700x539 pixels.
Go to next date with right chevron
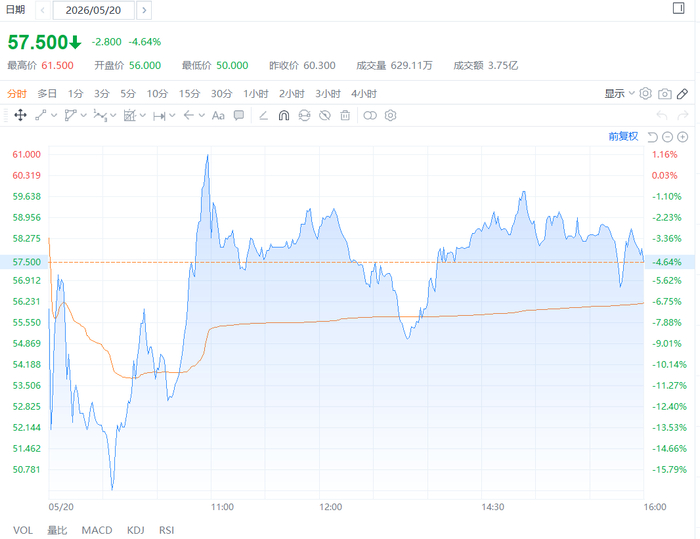144,10
